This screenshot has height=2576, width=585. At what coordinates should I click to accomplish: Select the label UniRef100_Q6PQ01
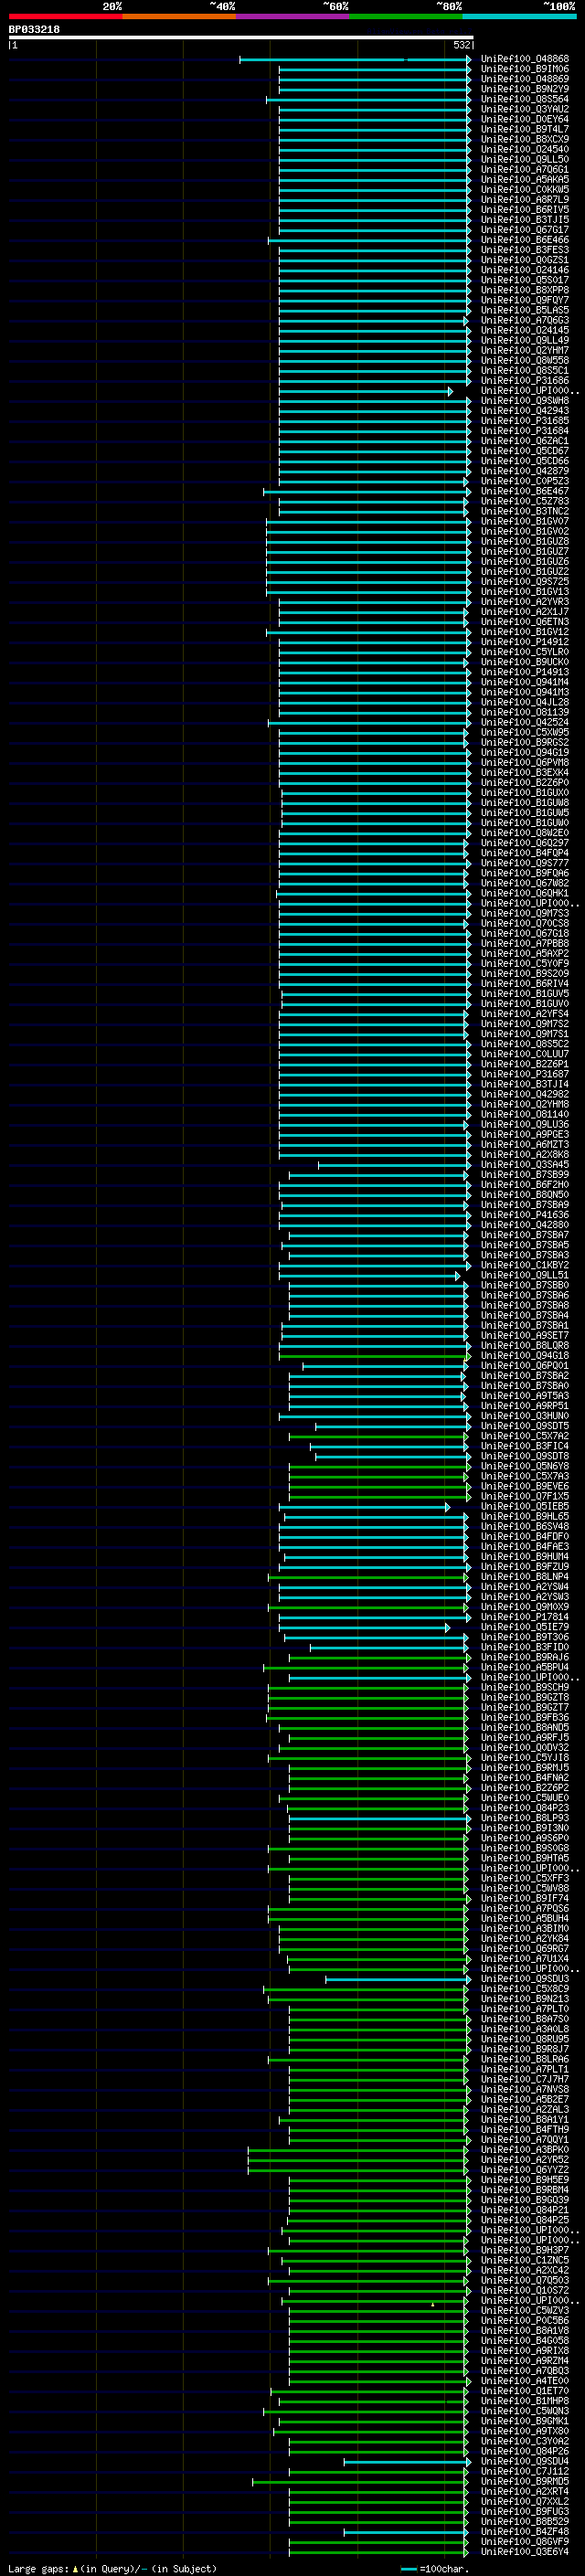(x=525, y=1366)
